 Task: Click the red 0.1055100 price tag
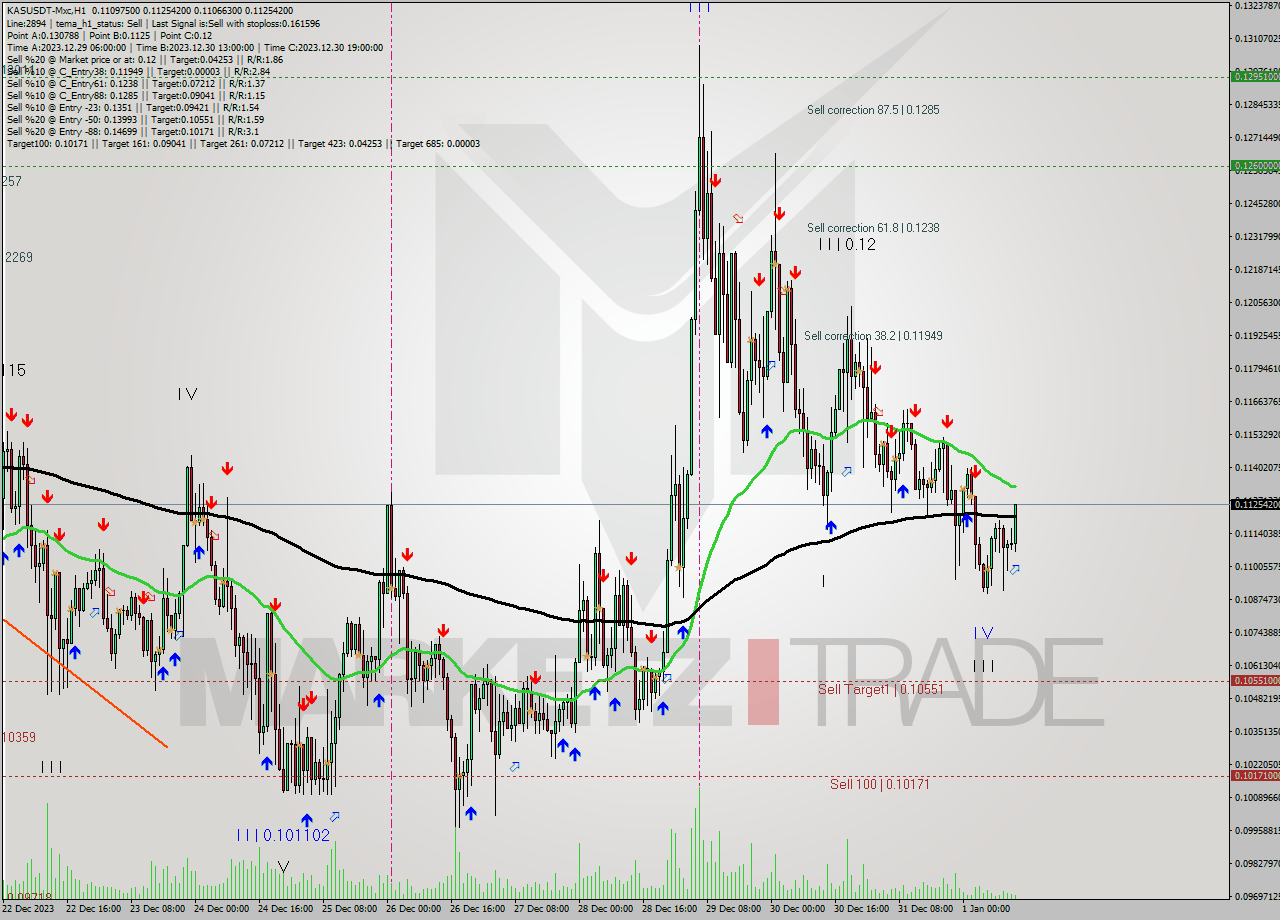click(1254, 680)
